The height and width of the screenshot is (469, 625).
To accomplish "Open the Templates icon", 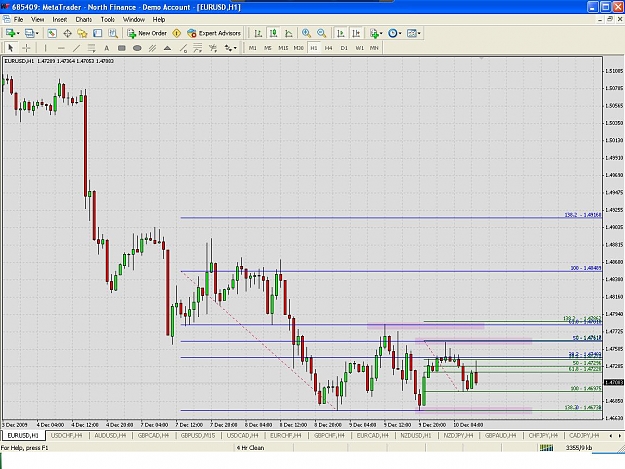I will pyautogui.click(x=411, y=33).
